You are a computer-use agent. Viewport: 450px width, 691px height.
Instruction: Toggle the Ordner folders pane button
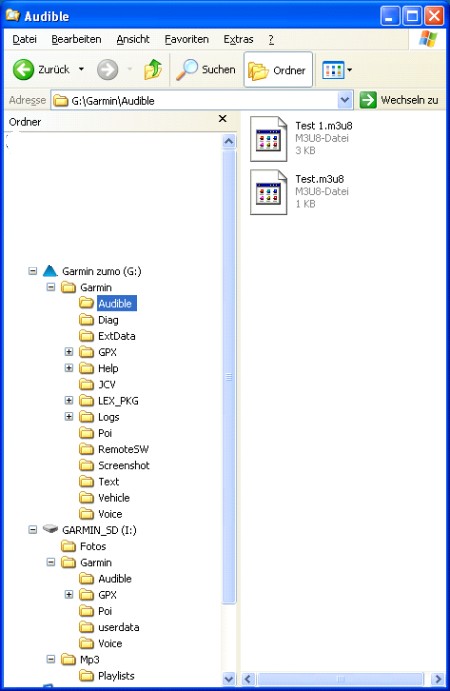point(278,70)
